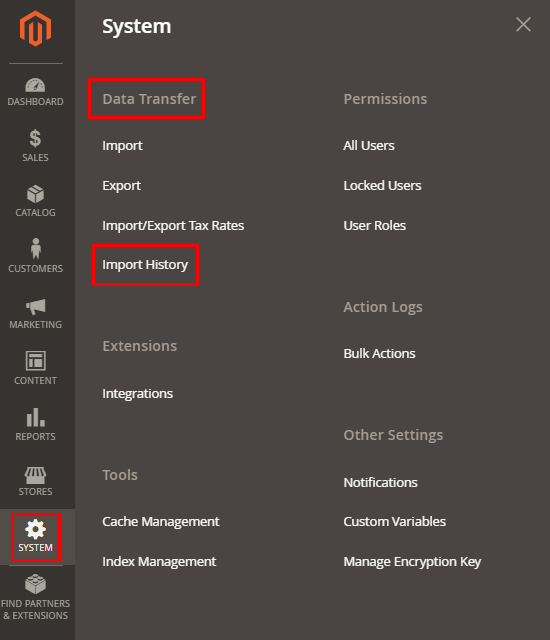Image resolution: width=550 pixels, height=640 pixels.
Task: Select Manage Encryption Key
Action: (x=412, y=562)
